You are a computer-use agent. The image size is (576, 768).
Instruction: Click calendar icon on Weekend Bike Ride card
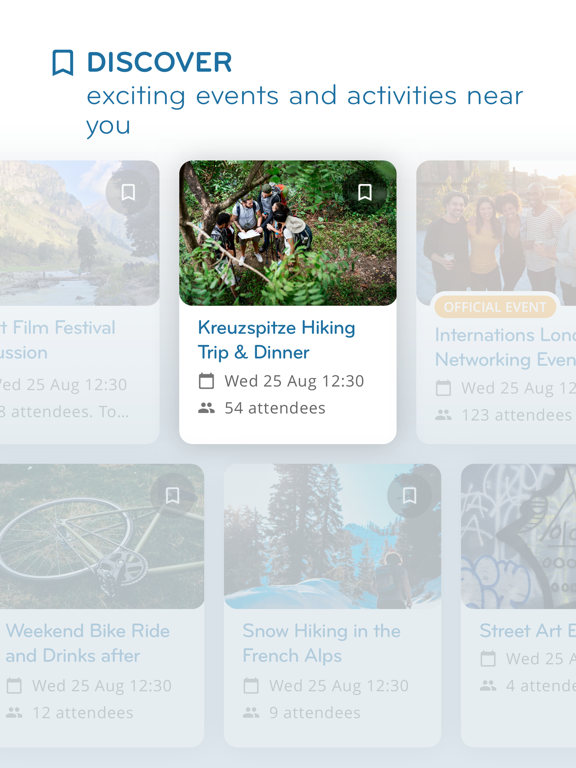(x=14, y=685)
